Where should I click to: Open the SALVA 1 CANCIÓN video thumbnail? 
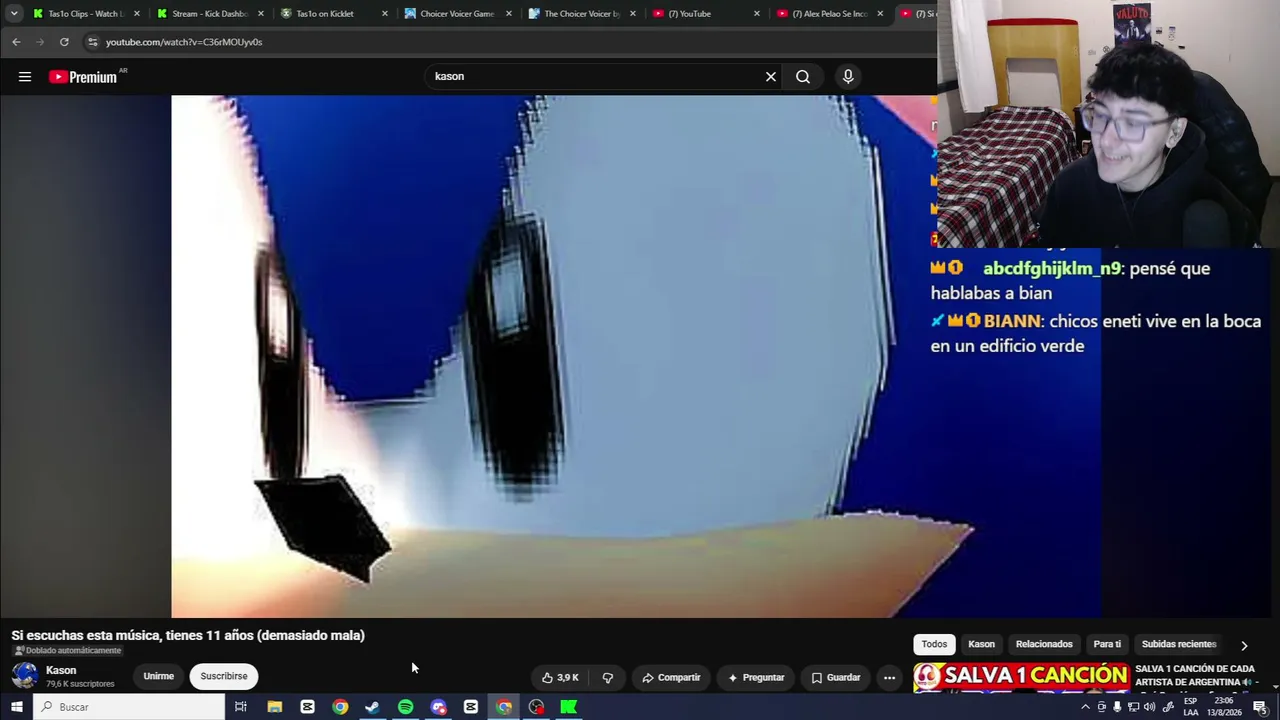coord(1021,677)
